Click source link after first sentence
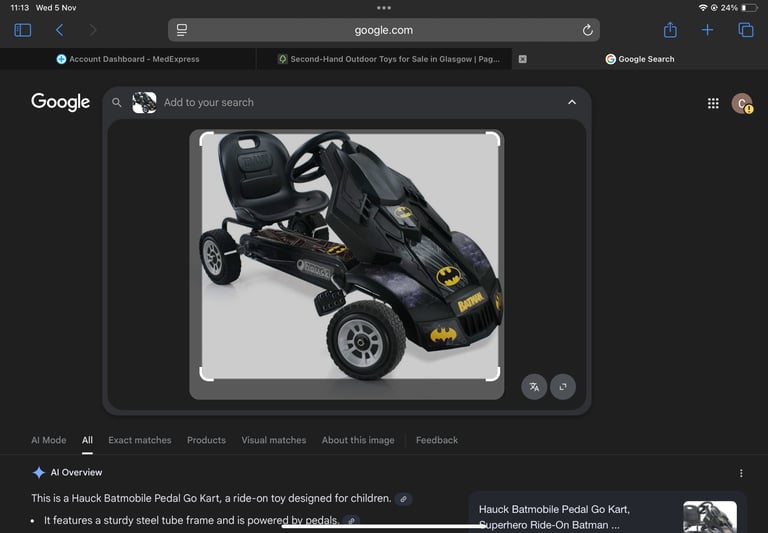 pyautogui.click(x=404, y=499)
